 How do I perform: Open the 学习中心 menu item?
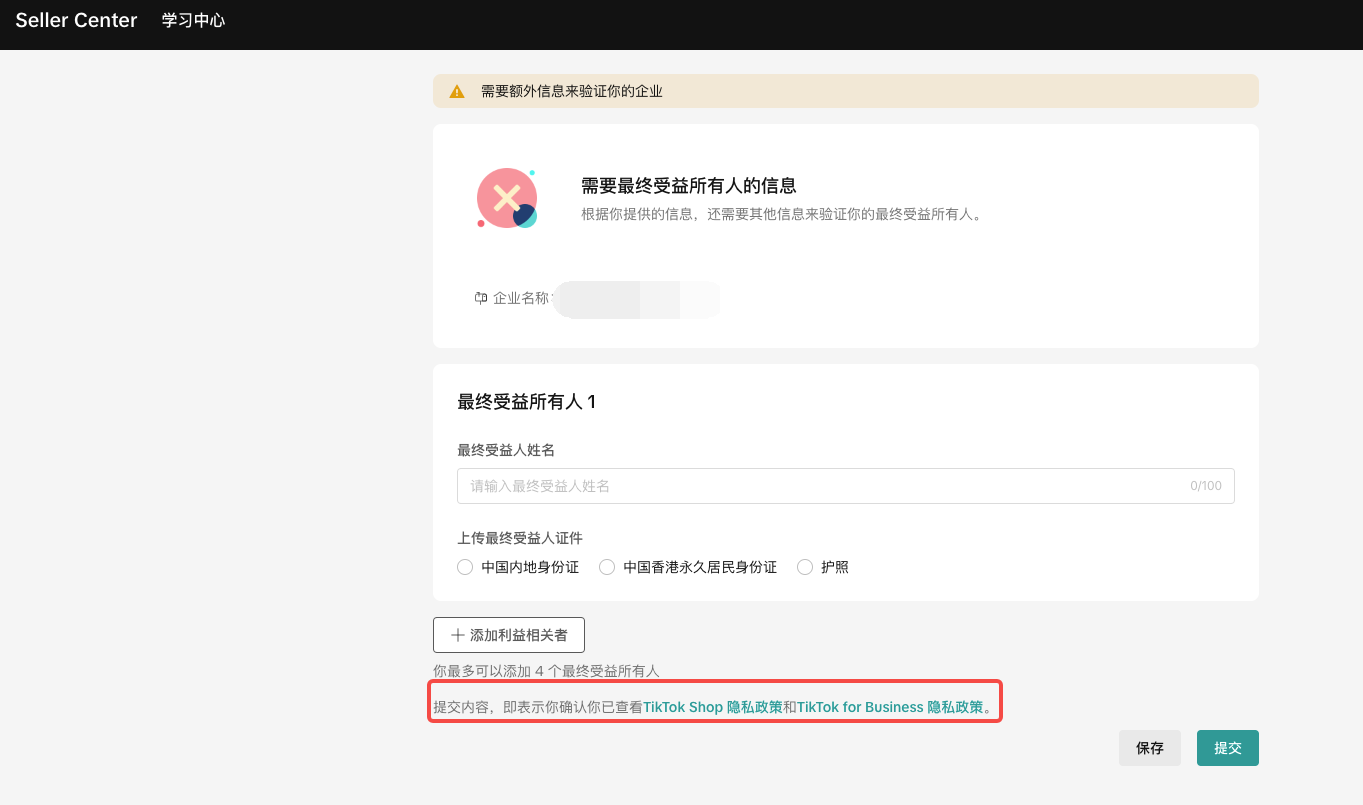pos(193,20)
